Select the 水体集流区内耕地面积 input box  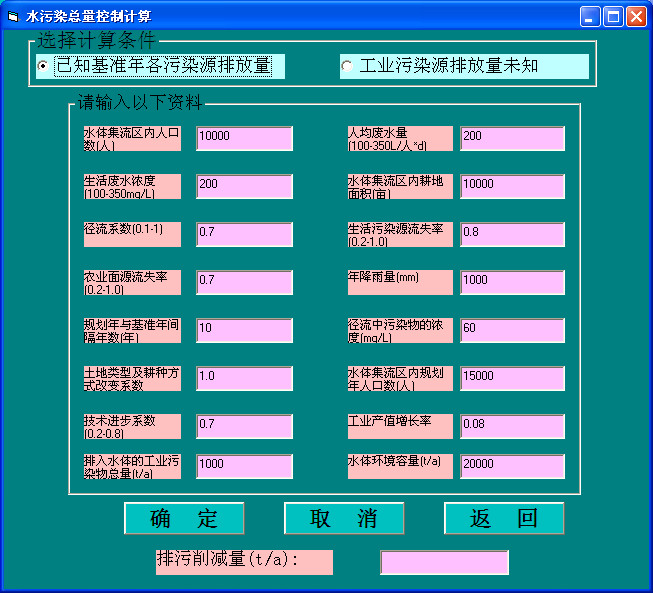coord(512,186)
